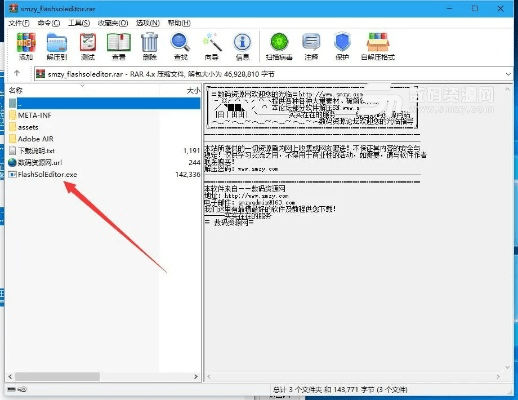Click file list horizontal scrollbar thumb
Screen dimensions: 518x400
point(57,377)
